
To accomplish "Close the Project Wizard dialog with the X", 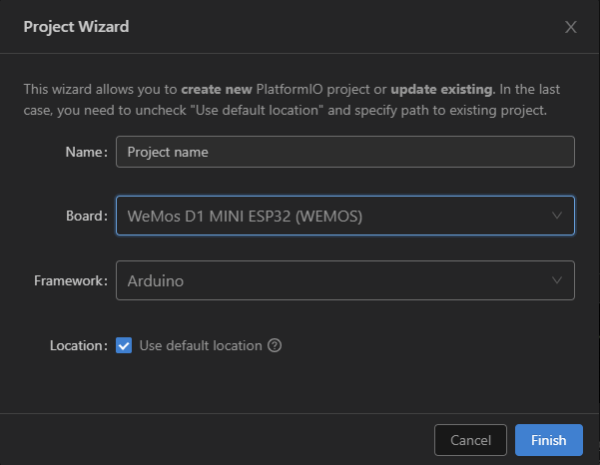I will tap(571, 27).
